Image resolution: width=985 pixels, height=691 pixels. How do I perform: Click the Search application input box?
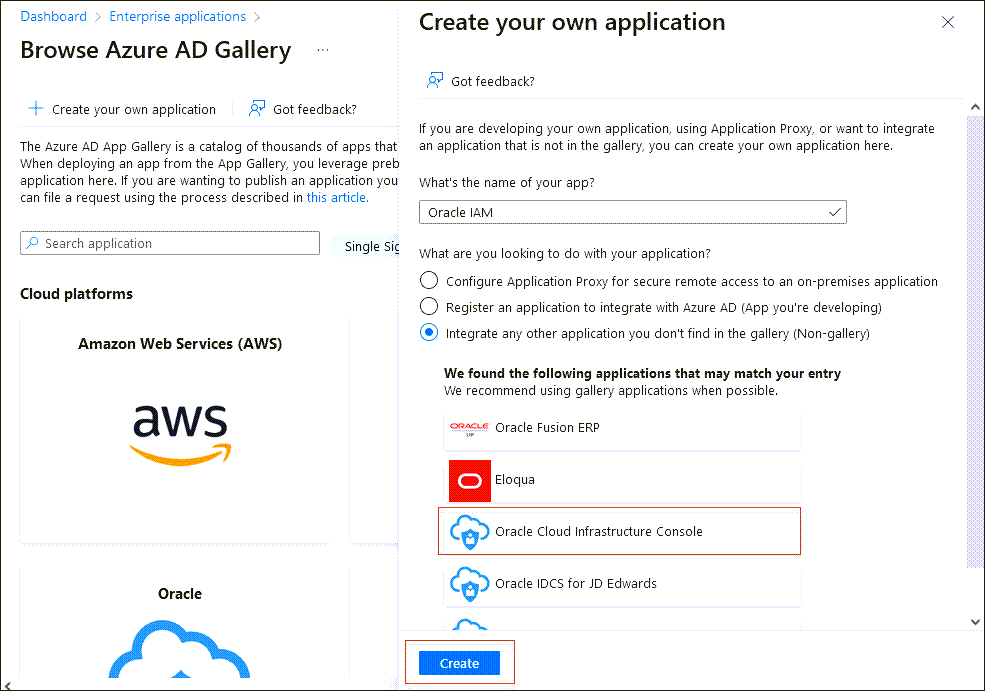[x=170, y=243]
